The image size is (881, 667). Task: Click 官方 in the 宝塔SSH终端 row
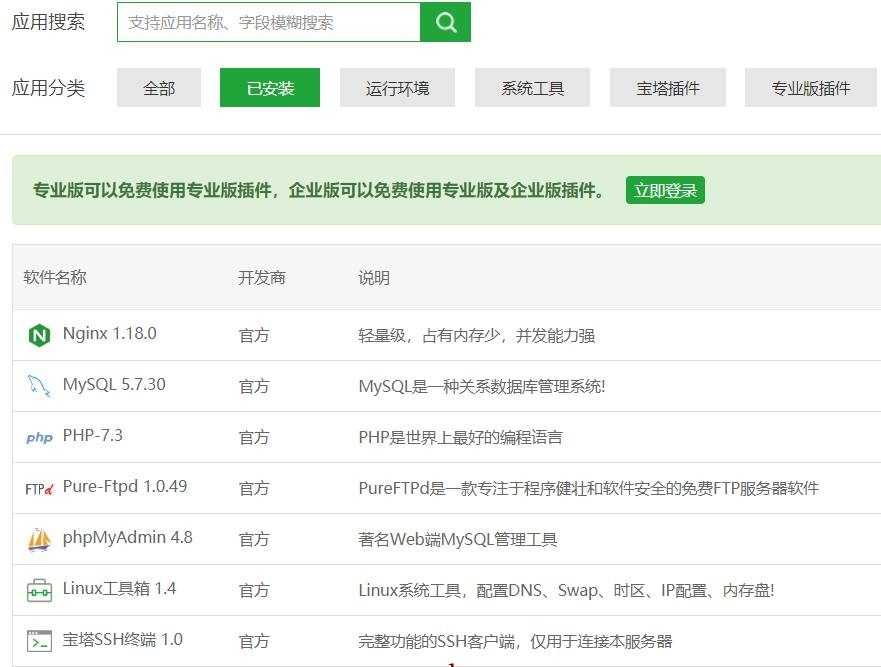[254, 641]
